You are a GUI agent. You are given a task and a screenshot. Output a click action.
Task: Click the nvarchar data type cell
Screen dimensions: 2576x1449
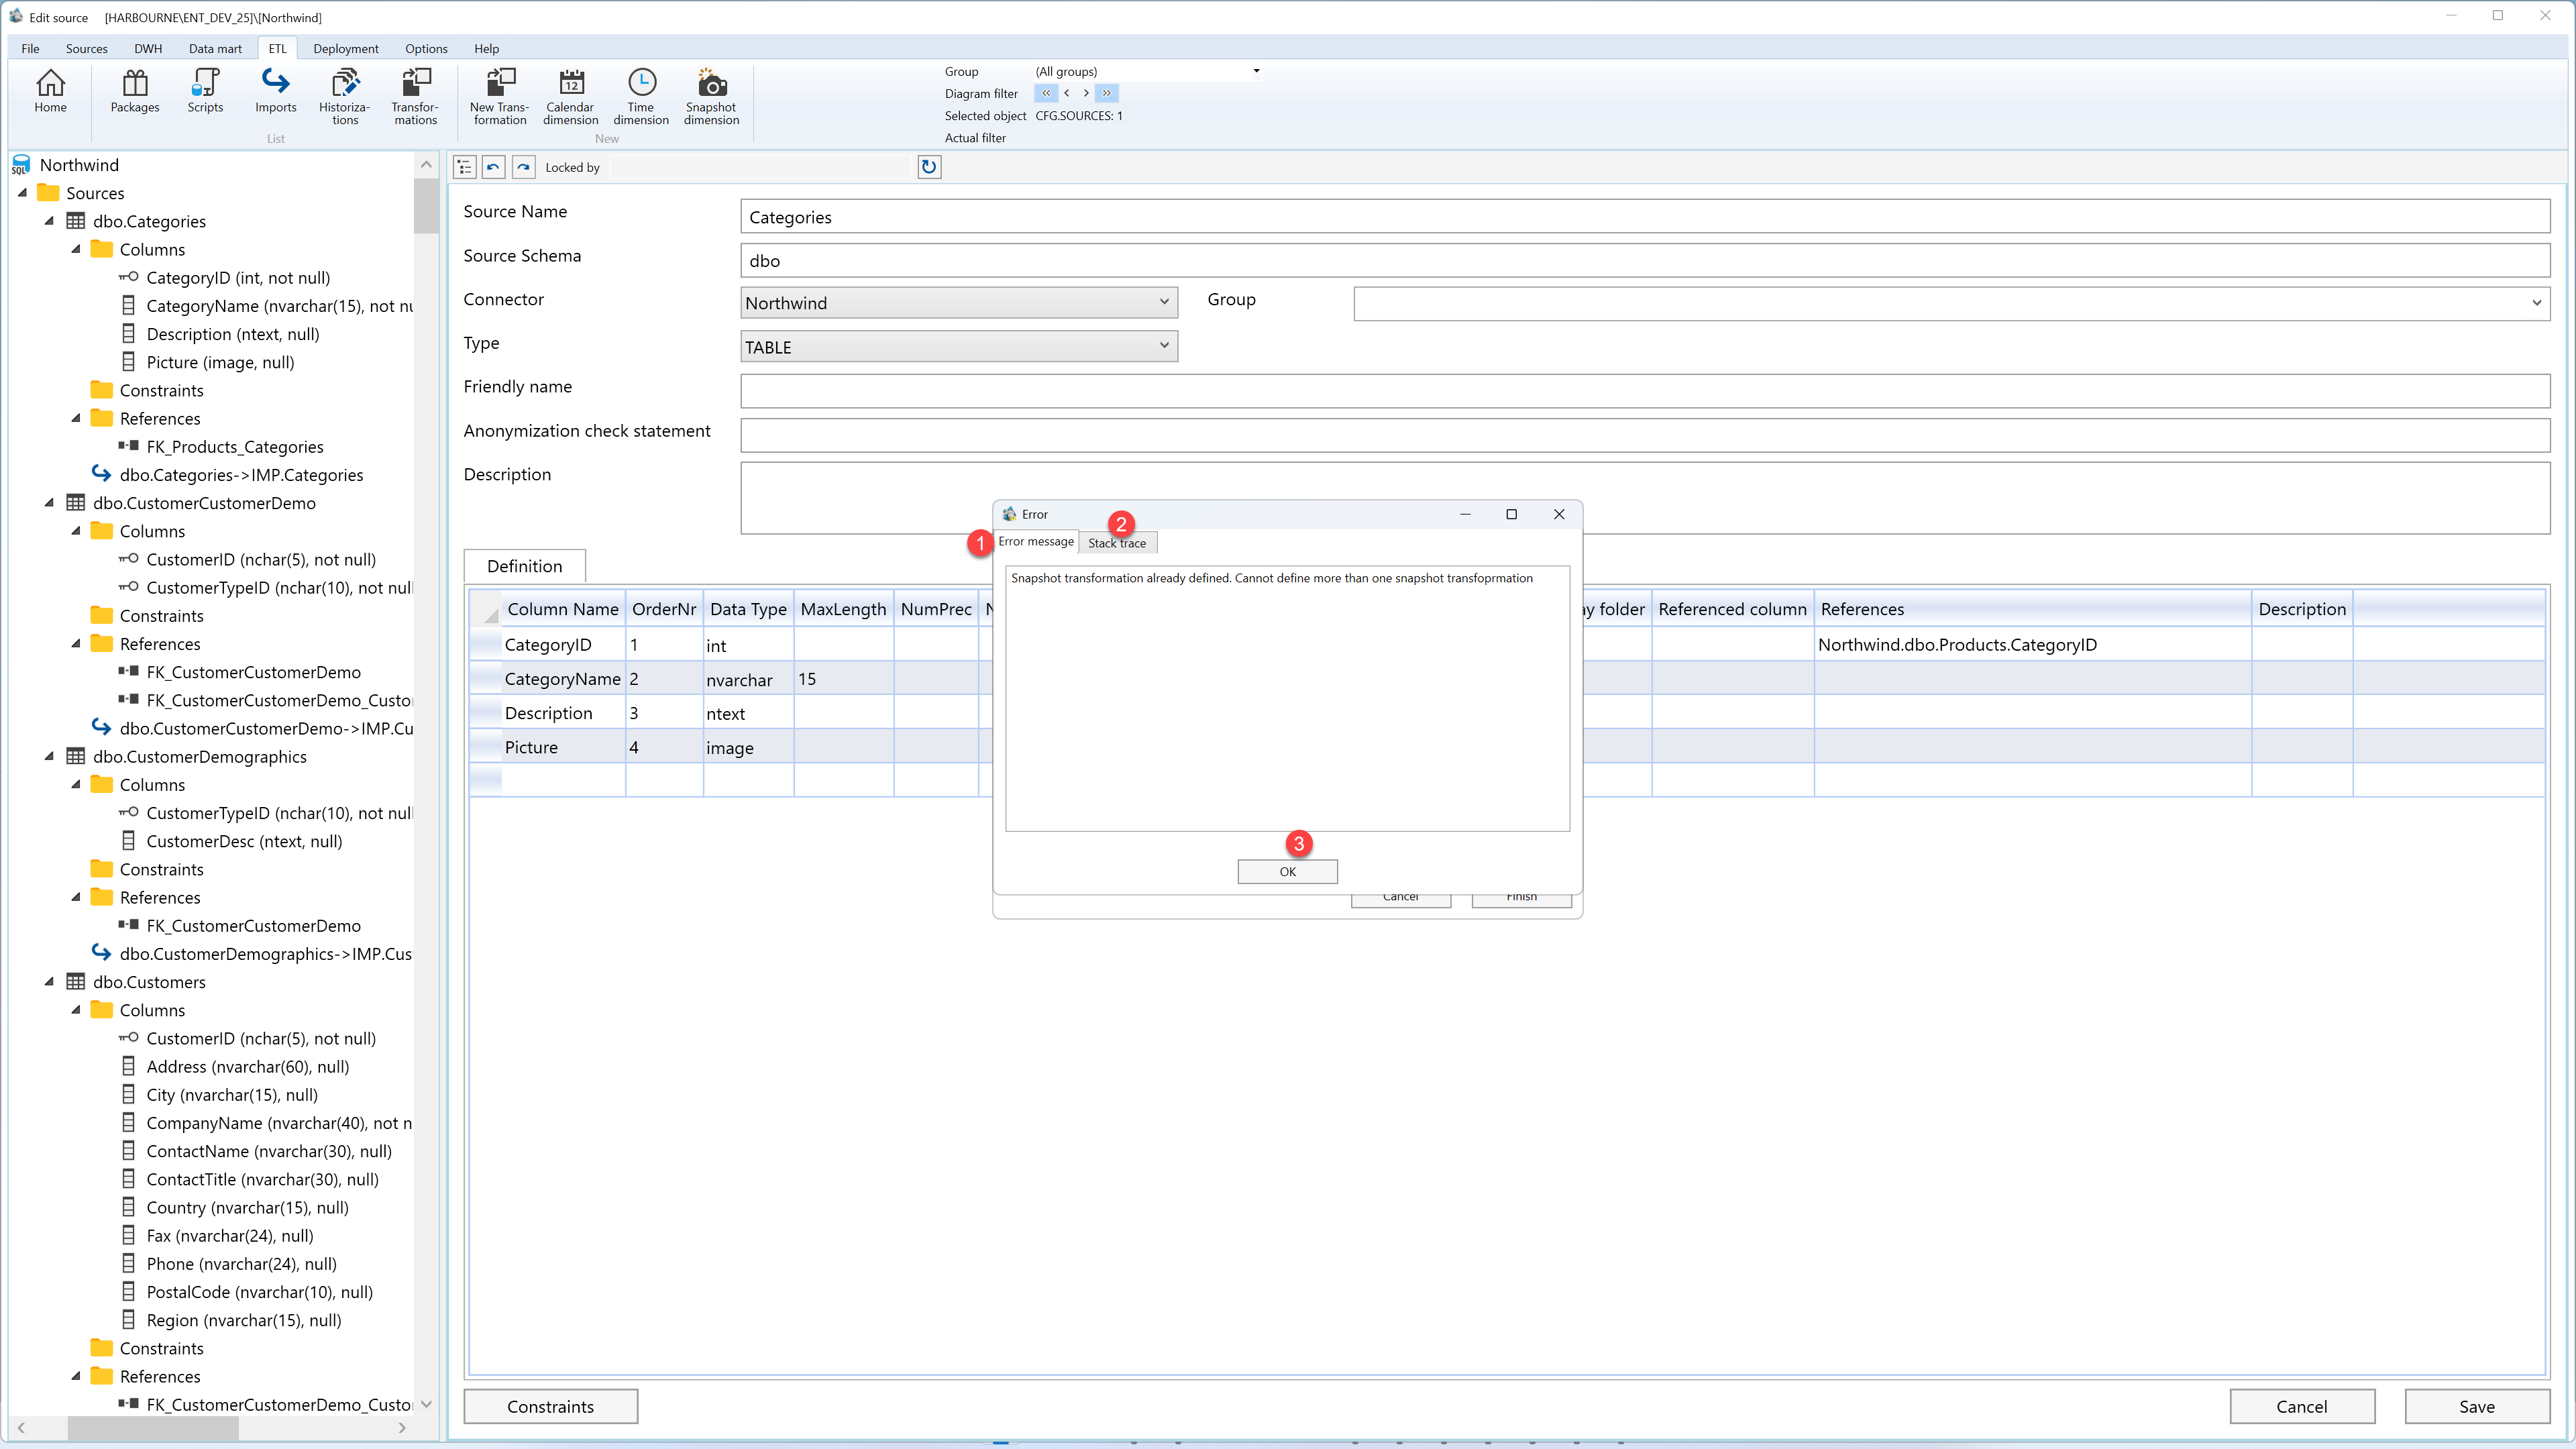point(748,680)
